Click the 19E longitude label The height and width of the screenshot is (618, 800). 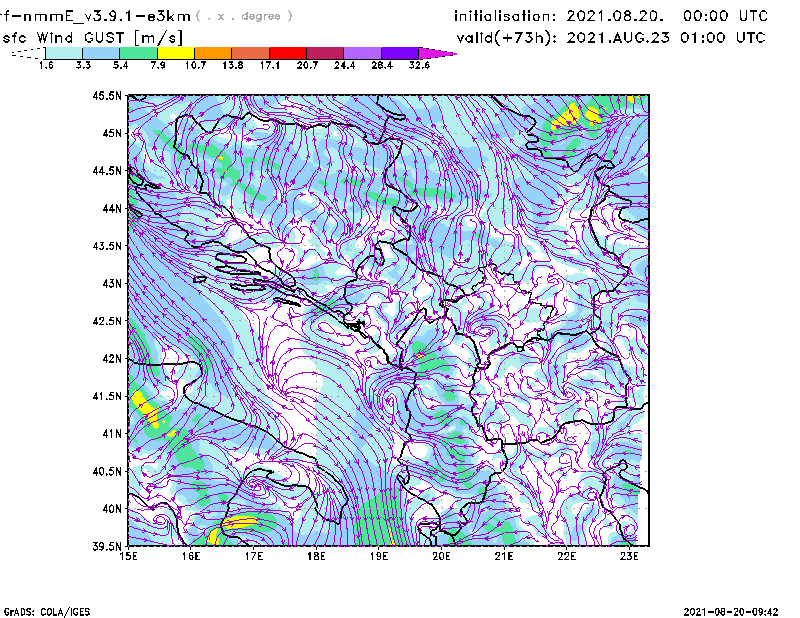(379, 556)
